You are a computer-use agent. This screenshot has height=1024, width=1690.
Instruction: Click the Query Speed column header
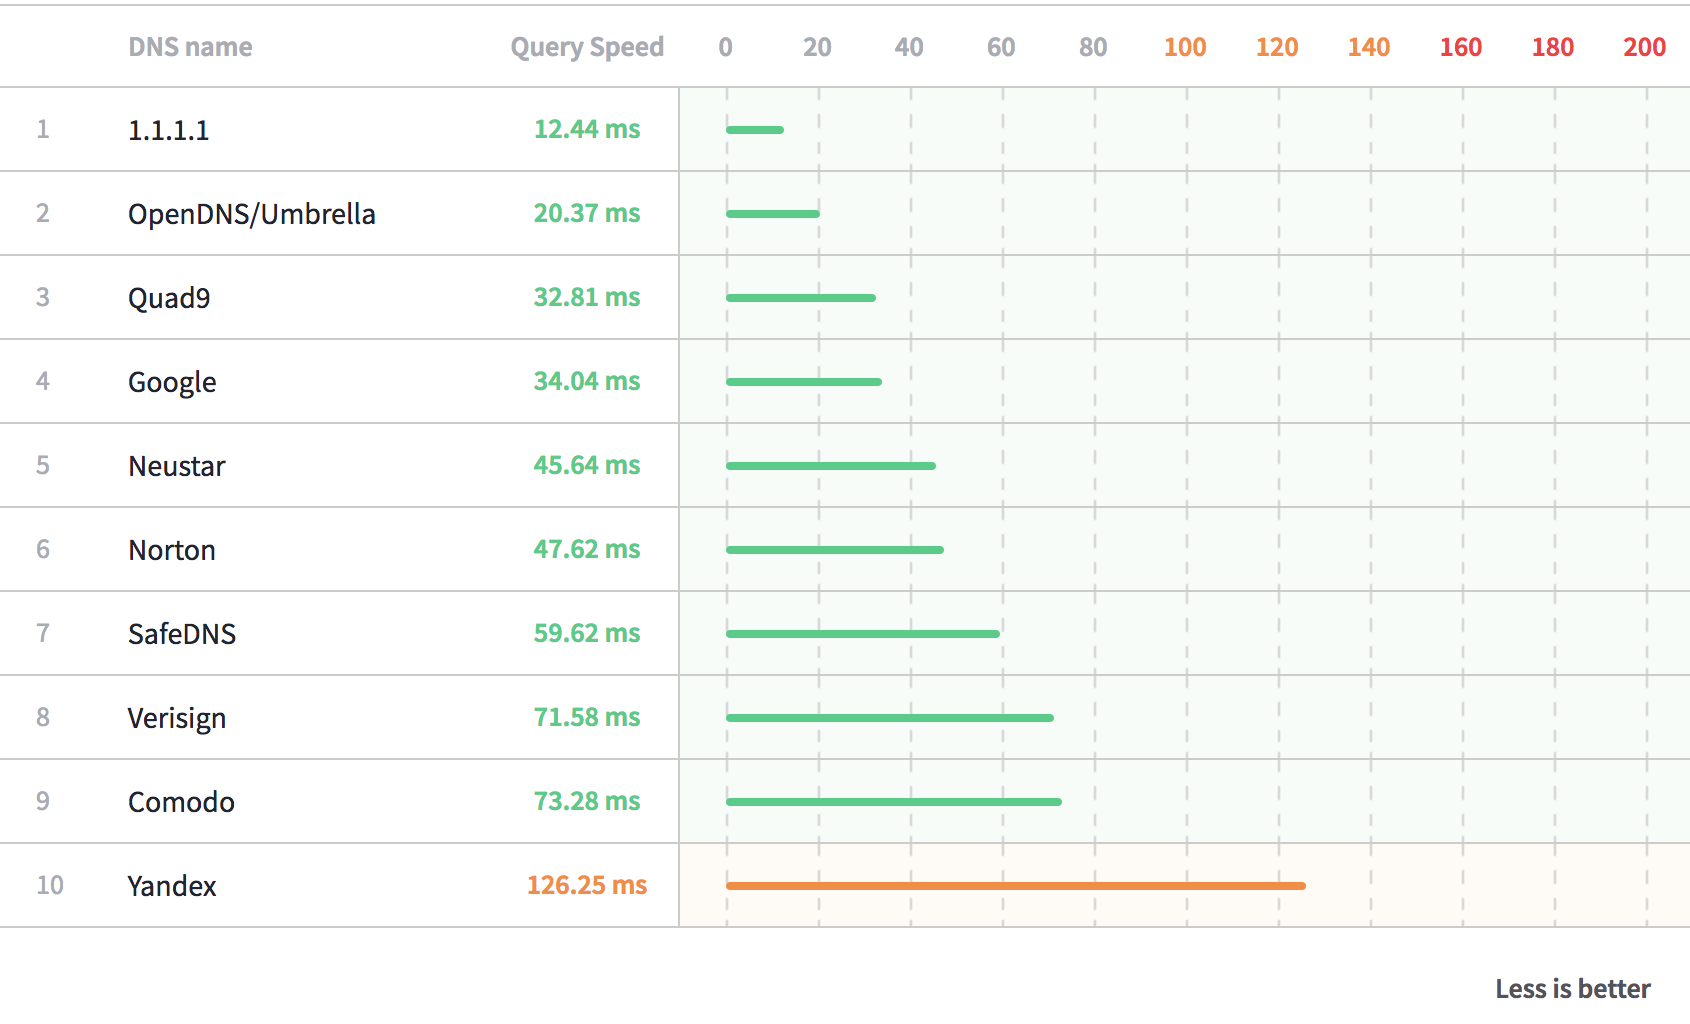click(x=587, y=46)
